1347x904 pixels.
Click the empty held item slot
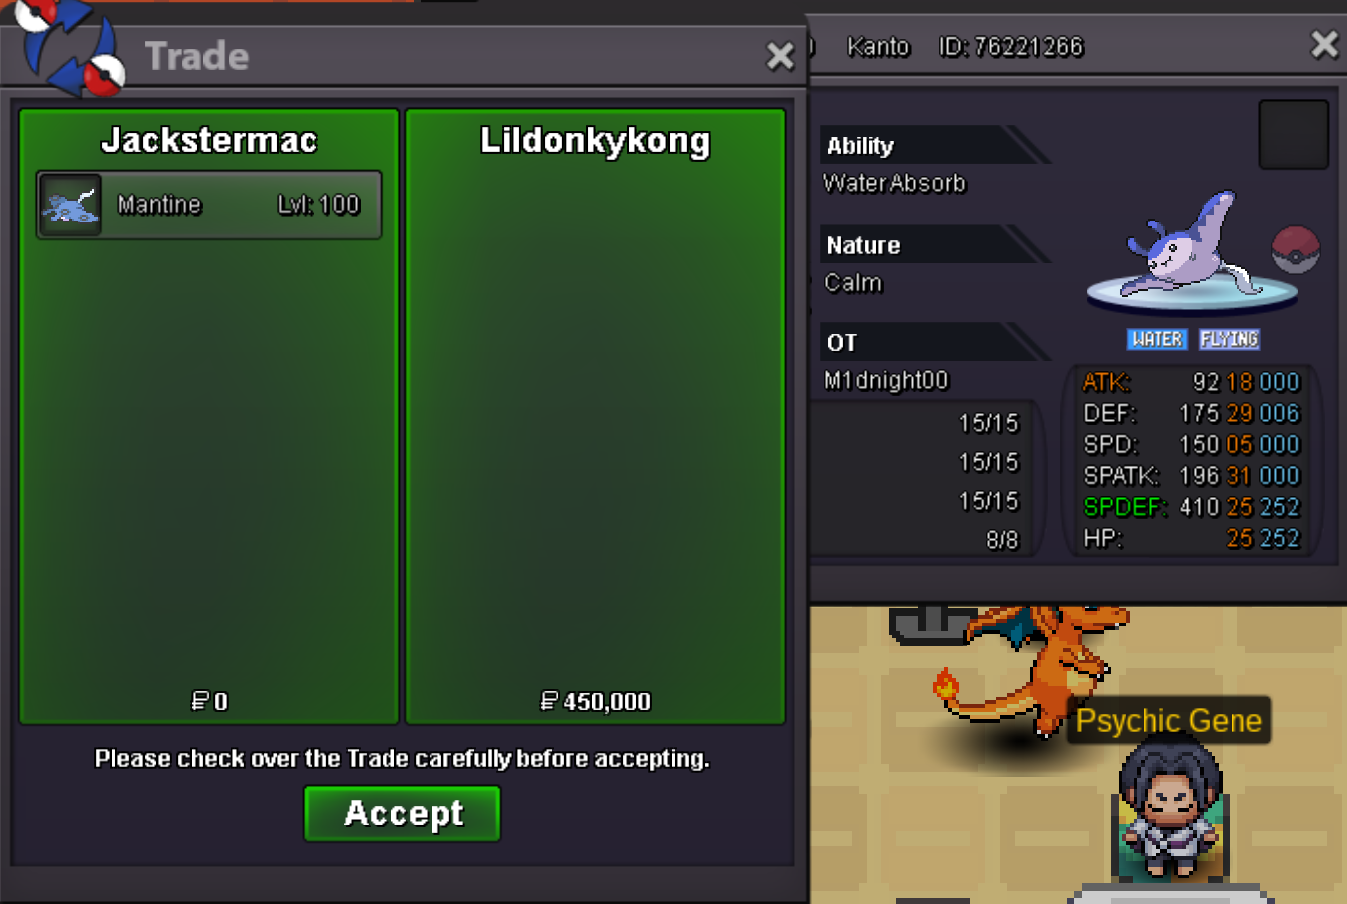point(1293,134)
